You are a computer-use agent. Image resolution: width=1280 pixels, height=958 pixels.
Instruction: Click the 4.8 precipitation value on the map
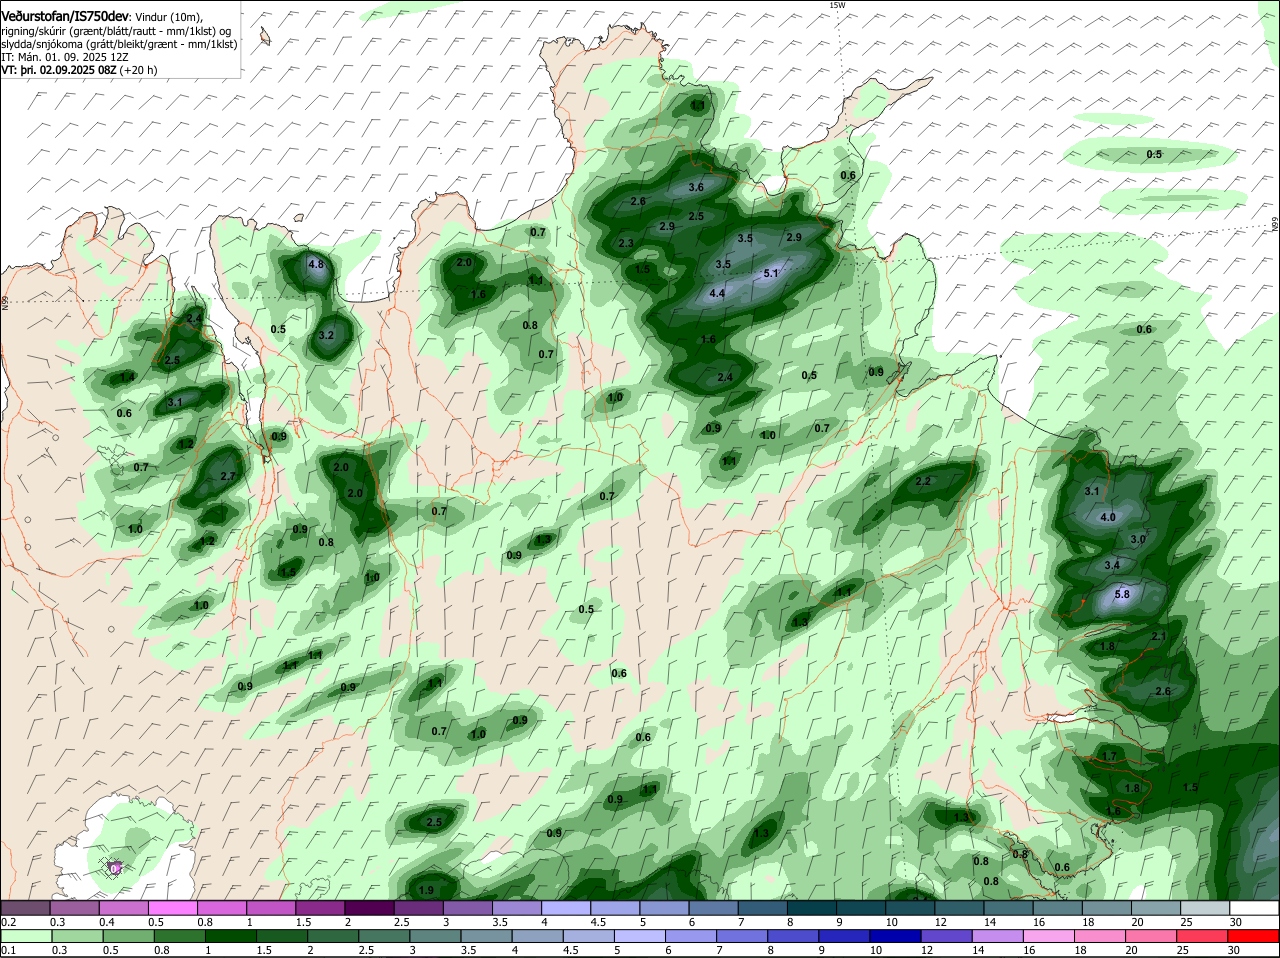[317, 264]
